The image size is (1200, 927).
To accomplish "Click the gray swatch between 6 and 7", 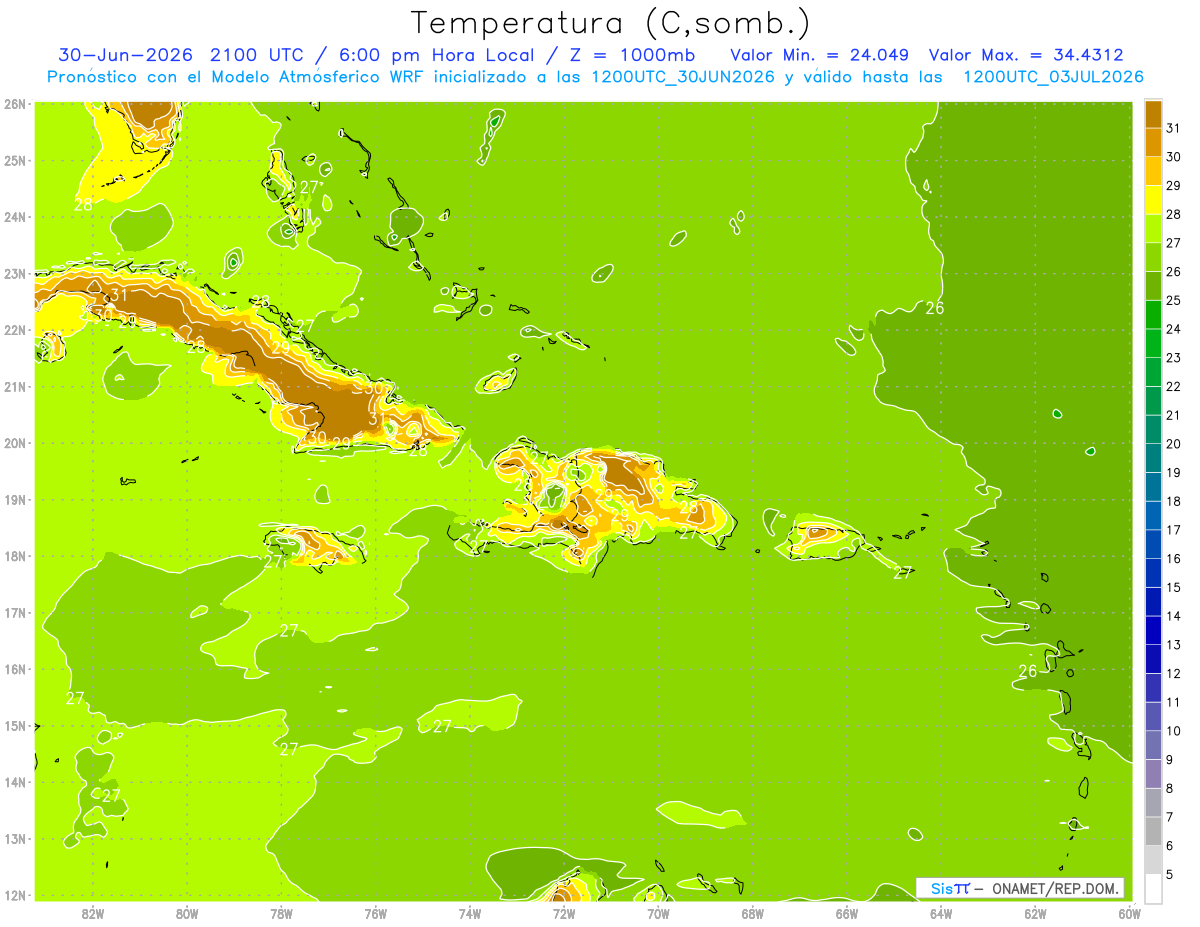I will pyautogui.click(x=1153, y=831).
